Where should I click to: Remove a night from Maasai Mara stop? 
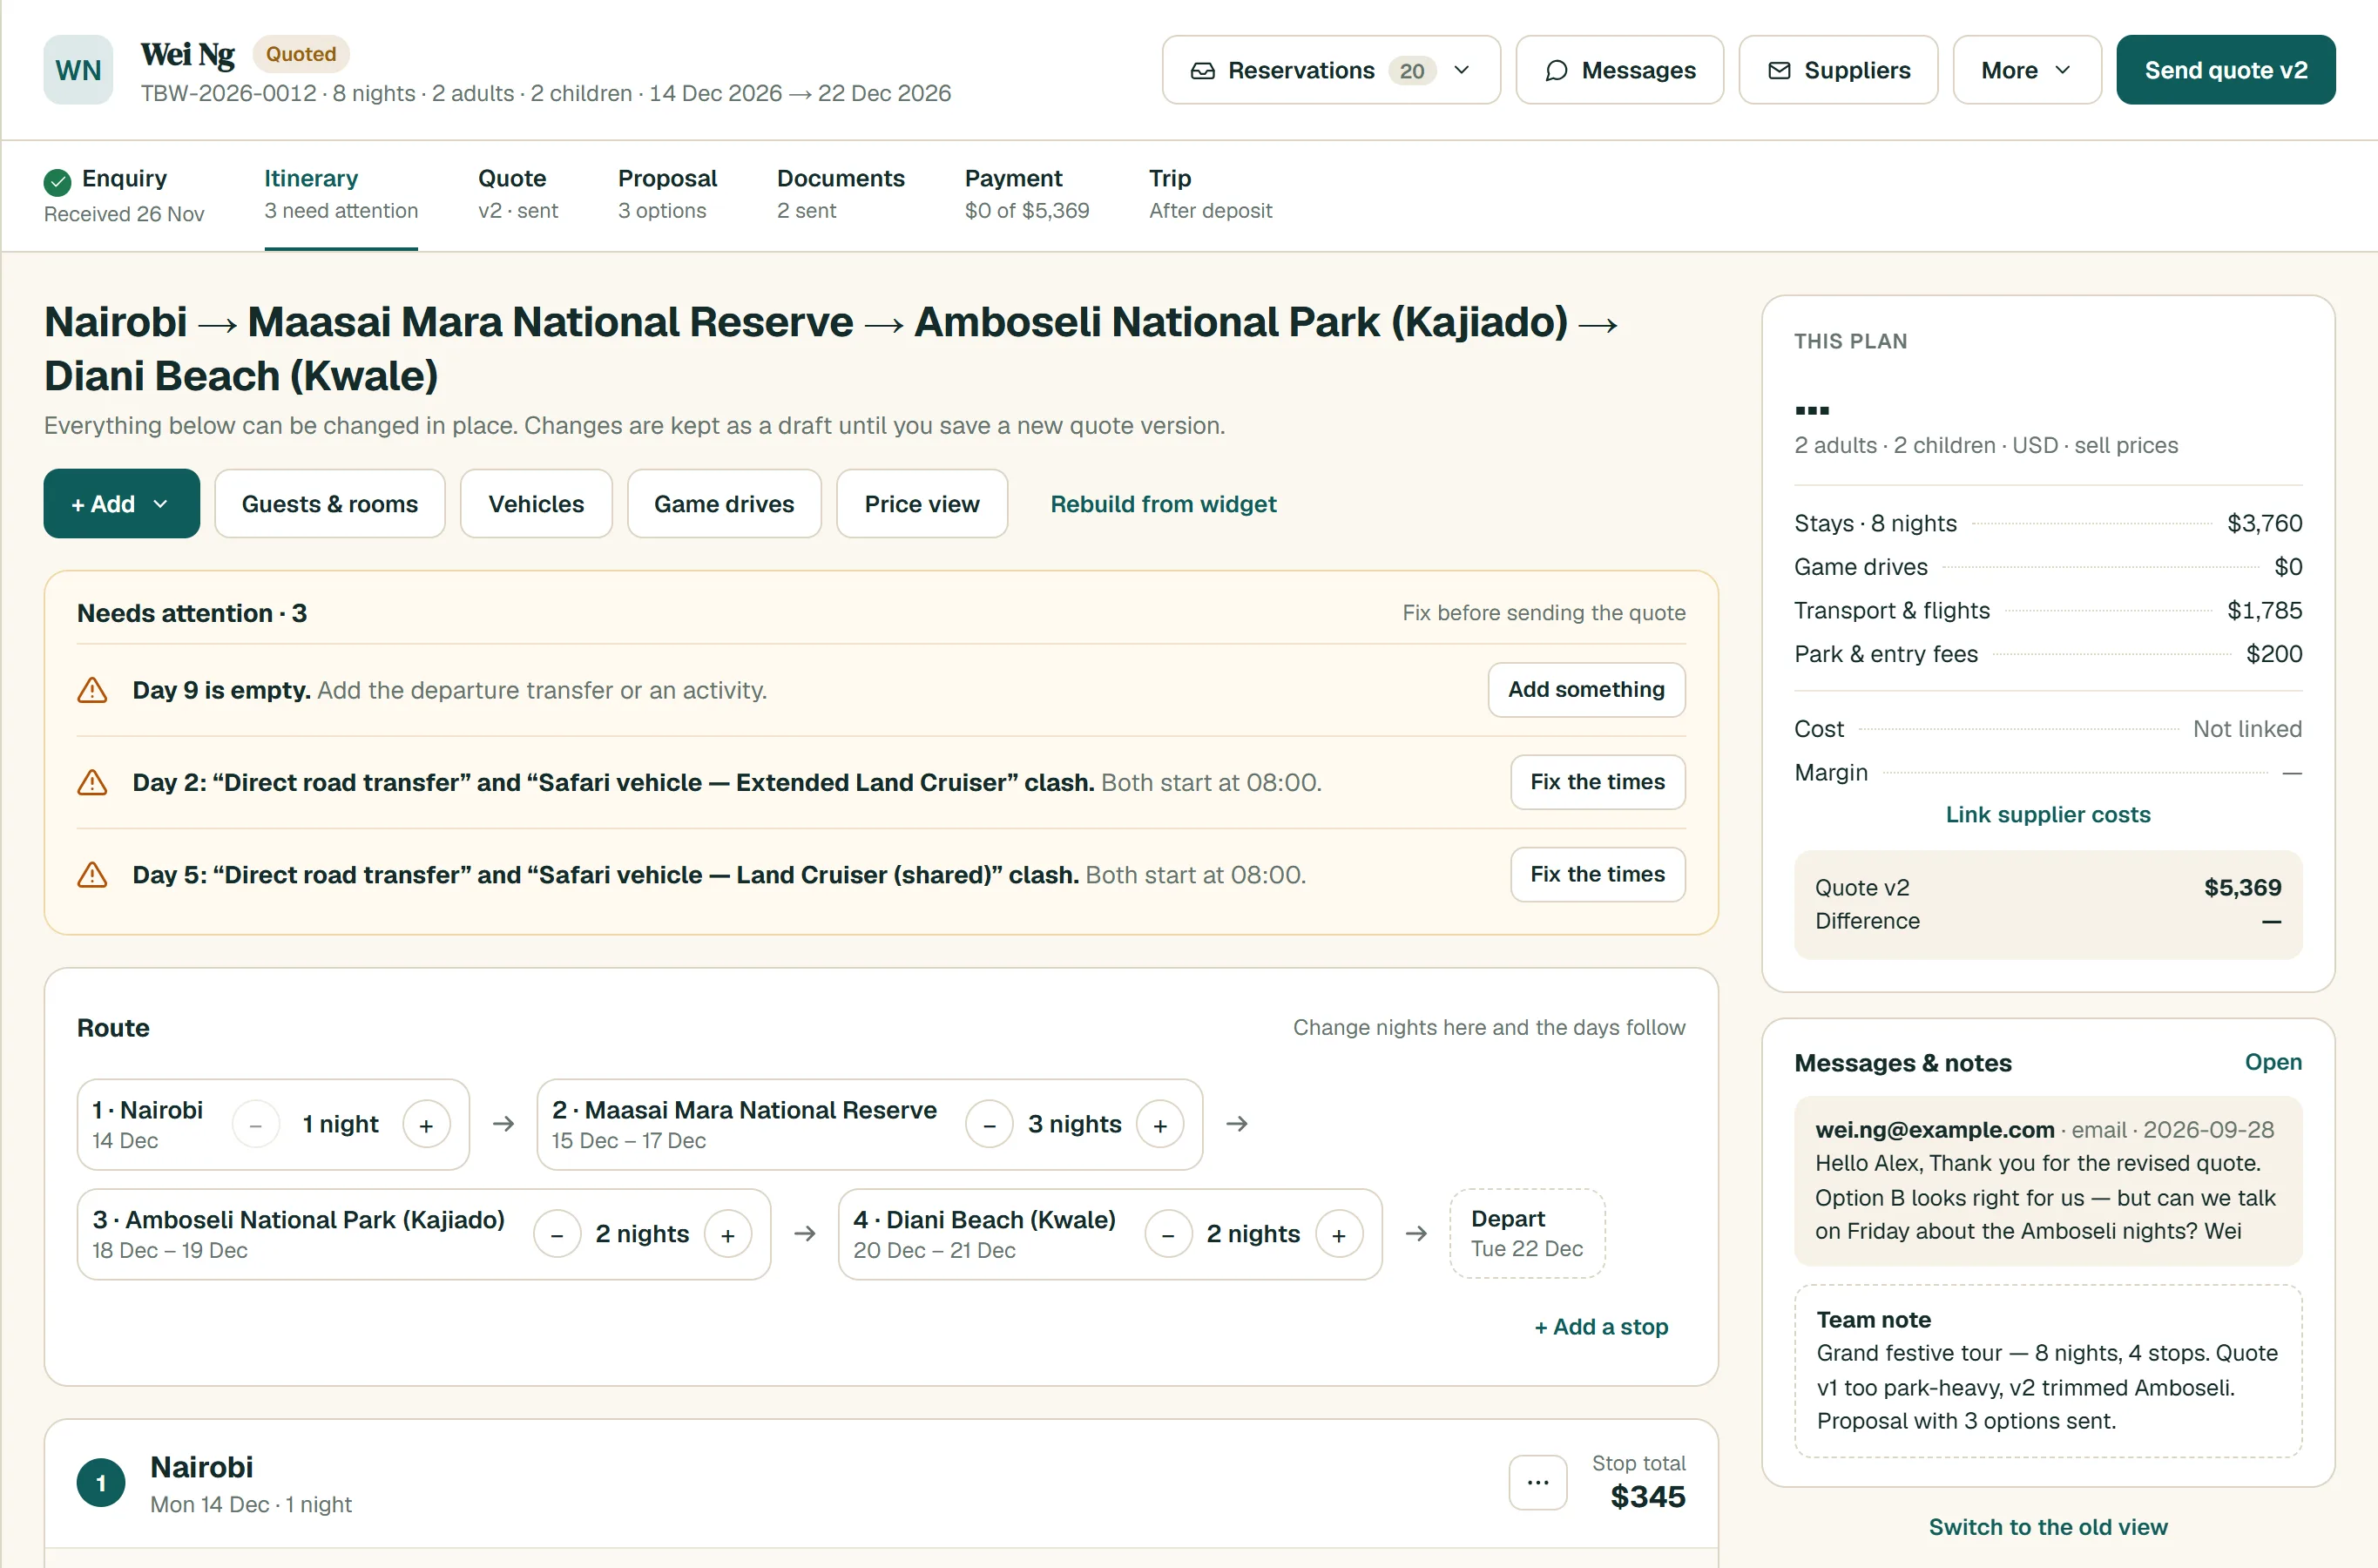989,1125
